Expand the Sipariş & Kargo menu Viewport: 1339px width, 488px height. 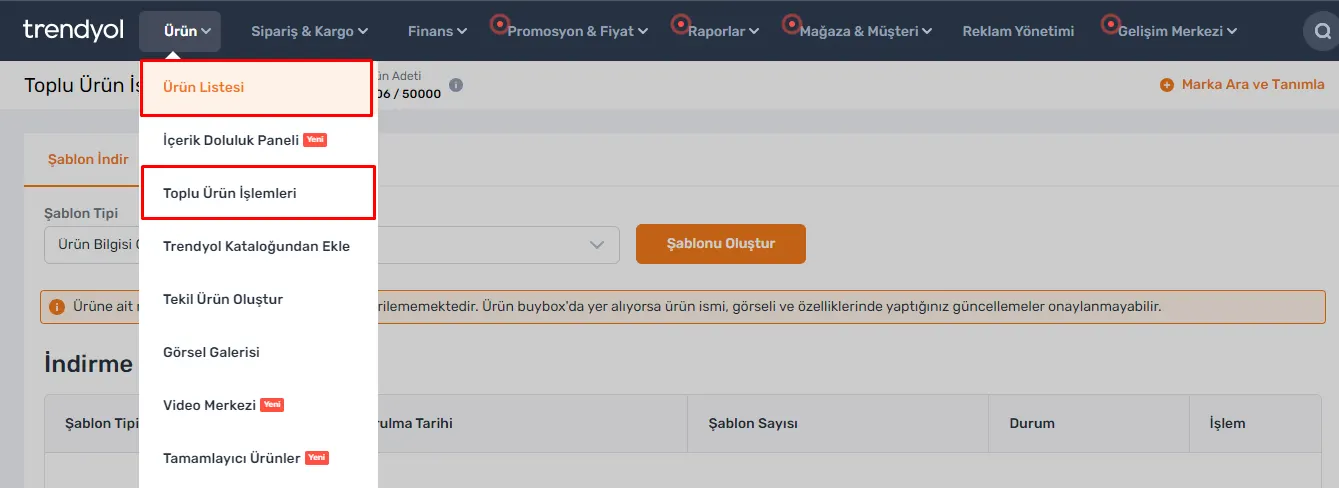pos(309,31)
